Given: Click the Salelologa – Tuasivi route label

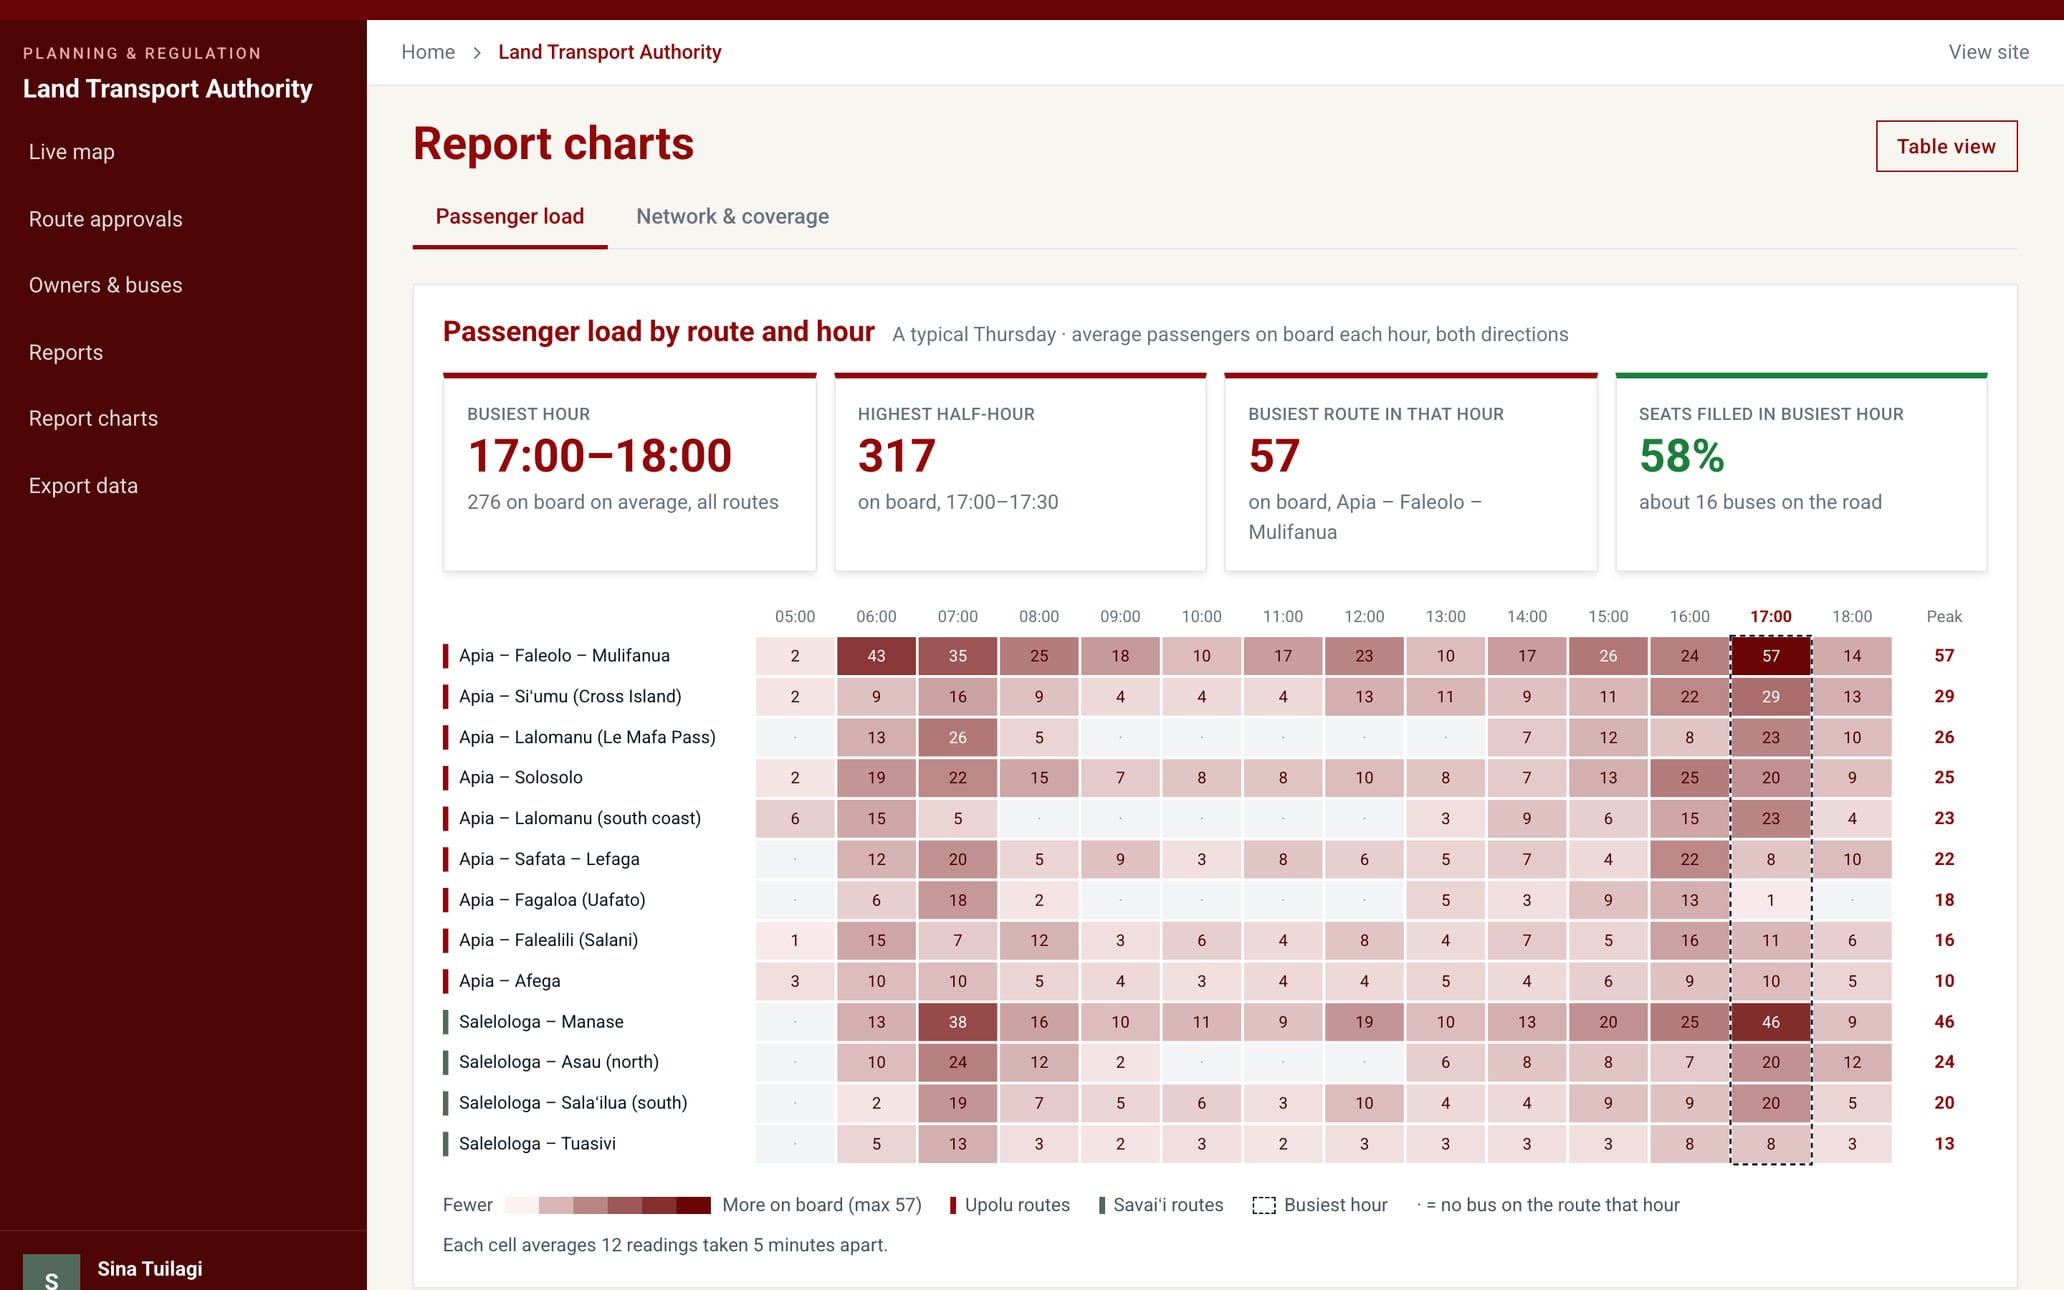Looking at the screenshot, I should (x=537, y=1144).
